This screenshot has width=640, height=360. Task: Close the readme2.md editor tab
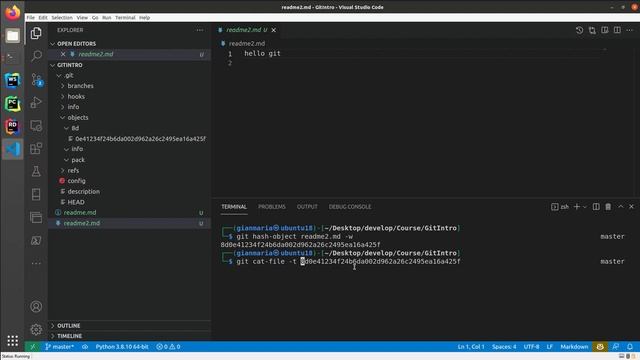pos(274,30)
